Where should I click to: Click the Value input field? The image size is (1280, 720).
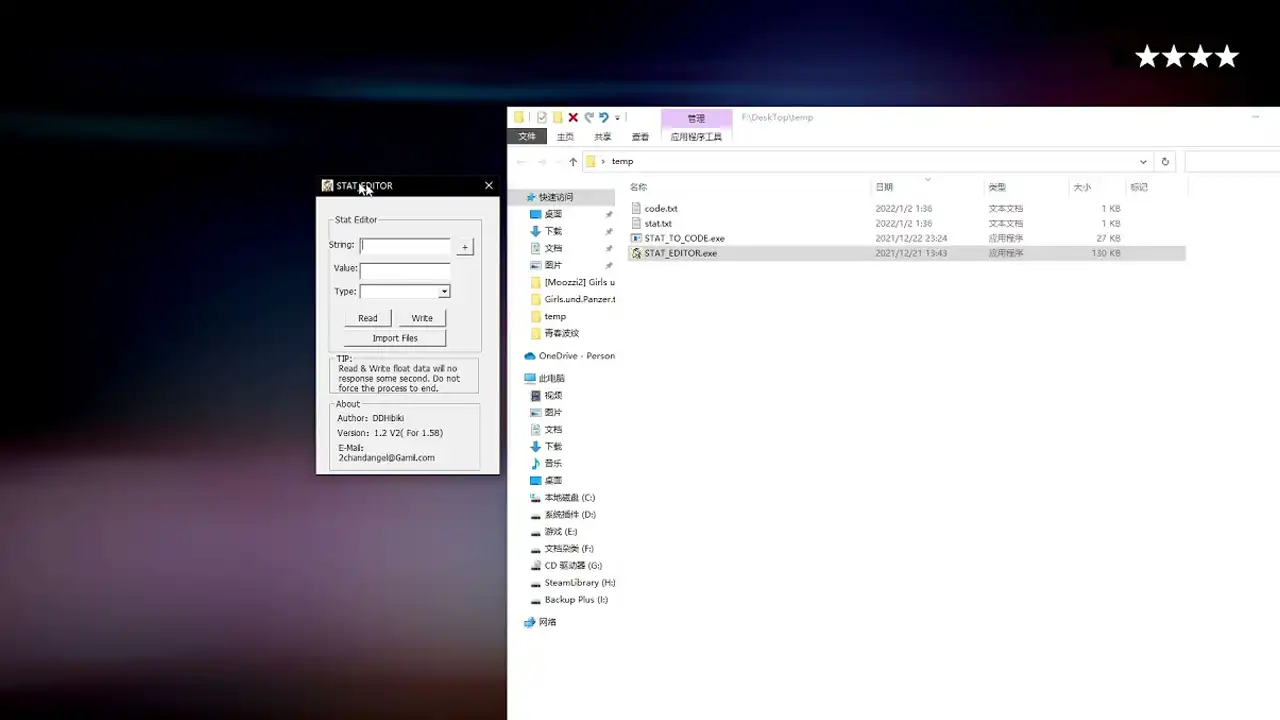point(405,269)
